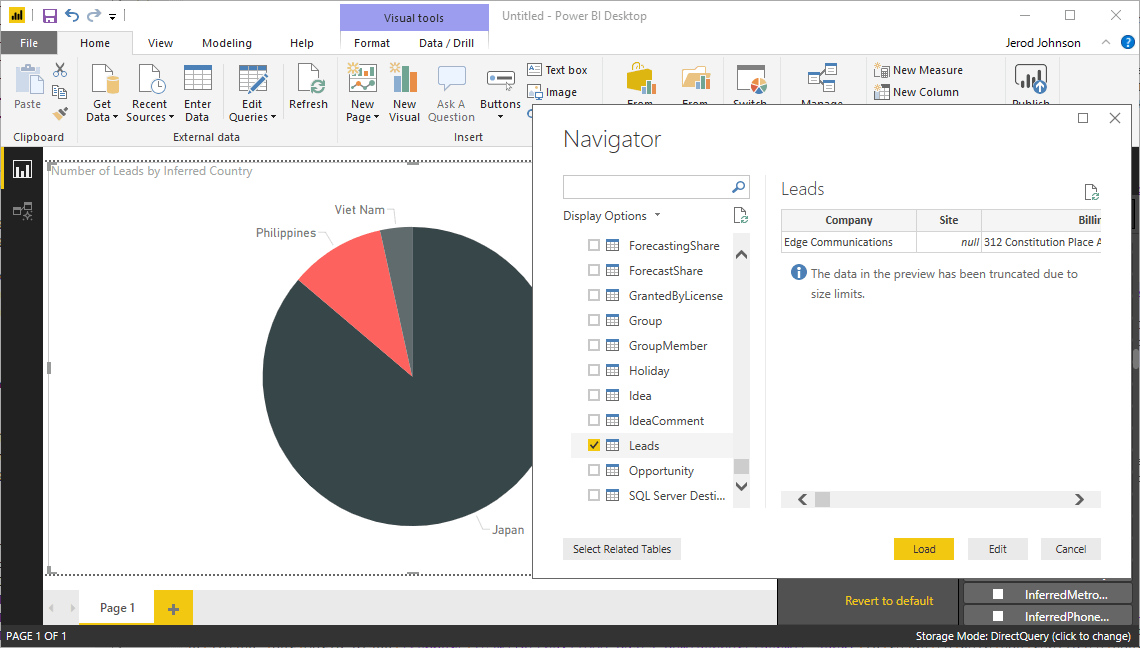
Task: Click New Measure in ribbon
Action: click(x=918, y=70)
